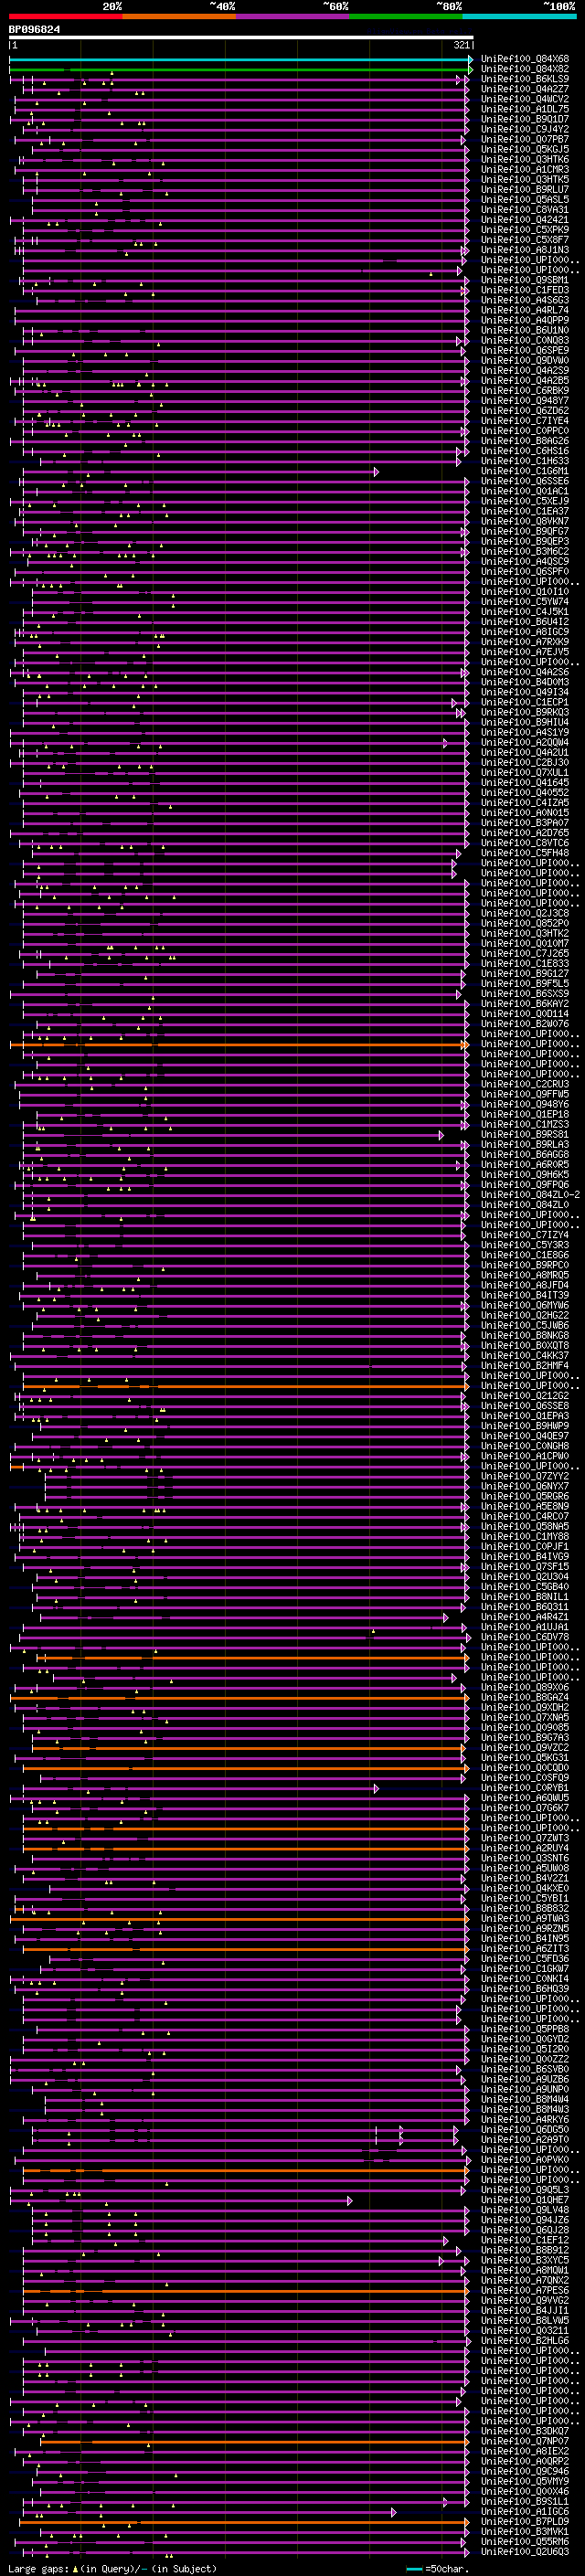585x2576 pixels.
Task: Select hit UniRef100_C1FED3
Action: point(524,290)
